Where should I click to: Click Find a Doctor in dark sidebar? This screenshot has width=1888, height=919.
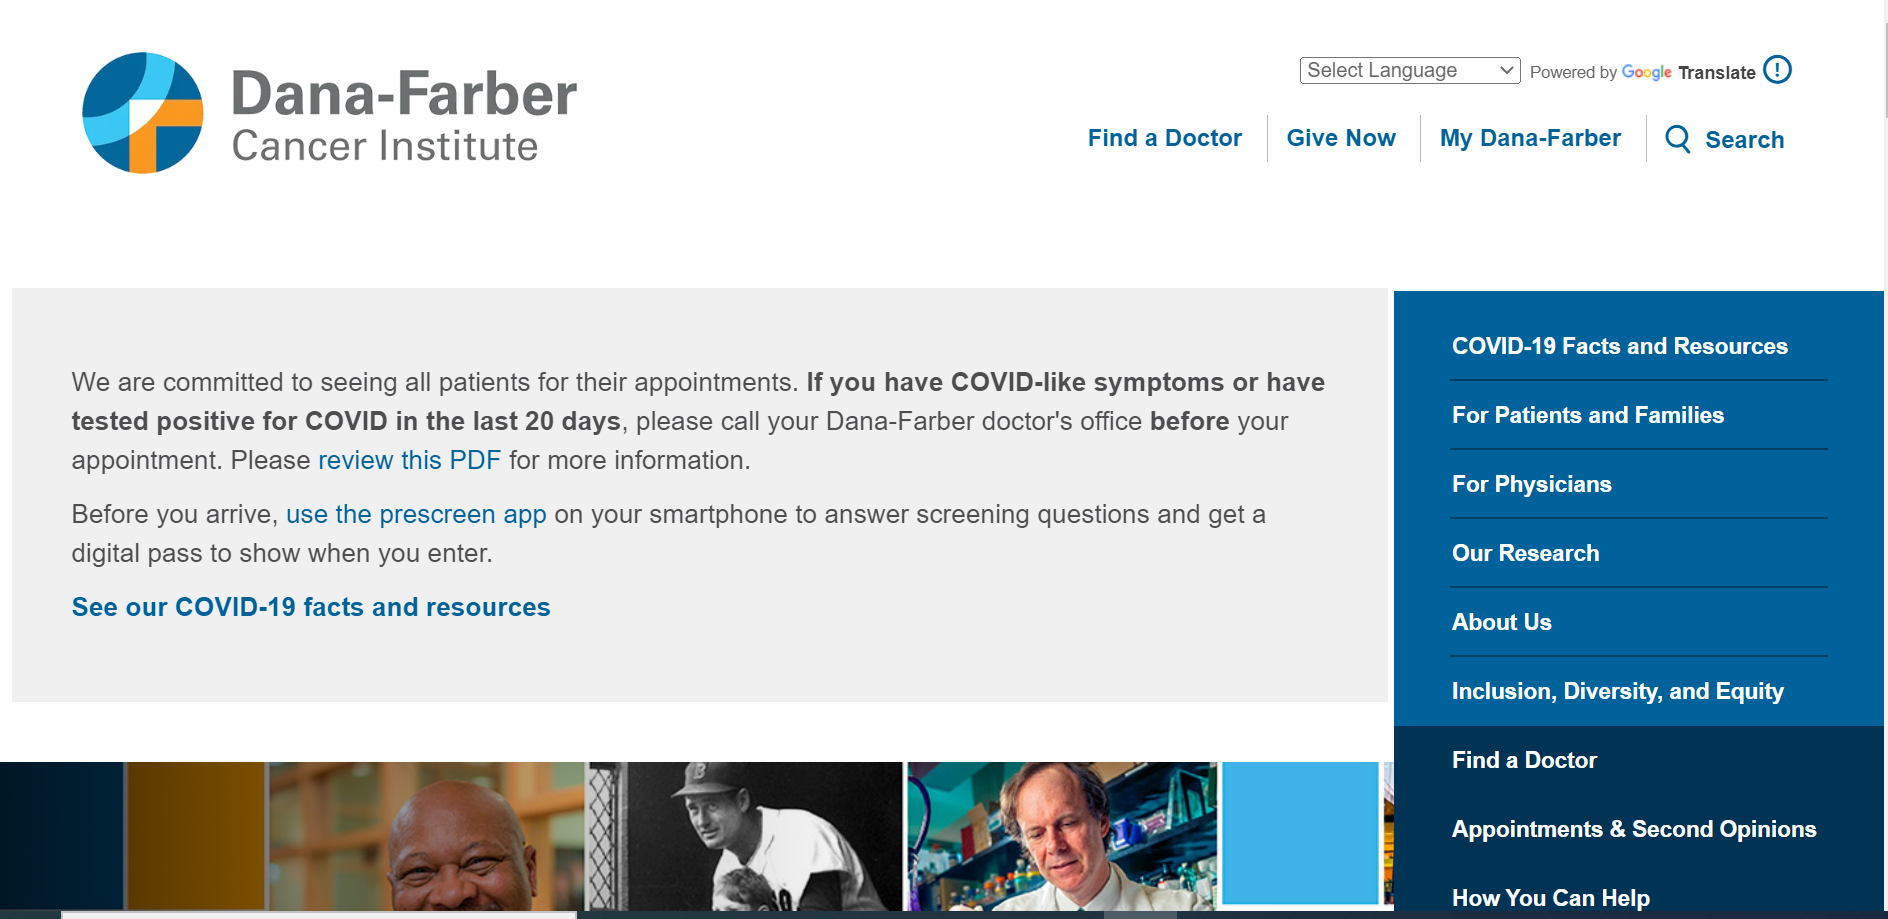point(1524,760)
